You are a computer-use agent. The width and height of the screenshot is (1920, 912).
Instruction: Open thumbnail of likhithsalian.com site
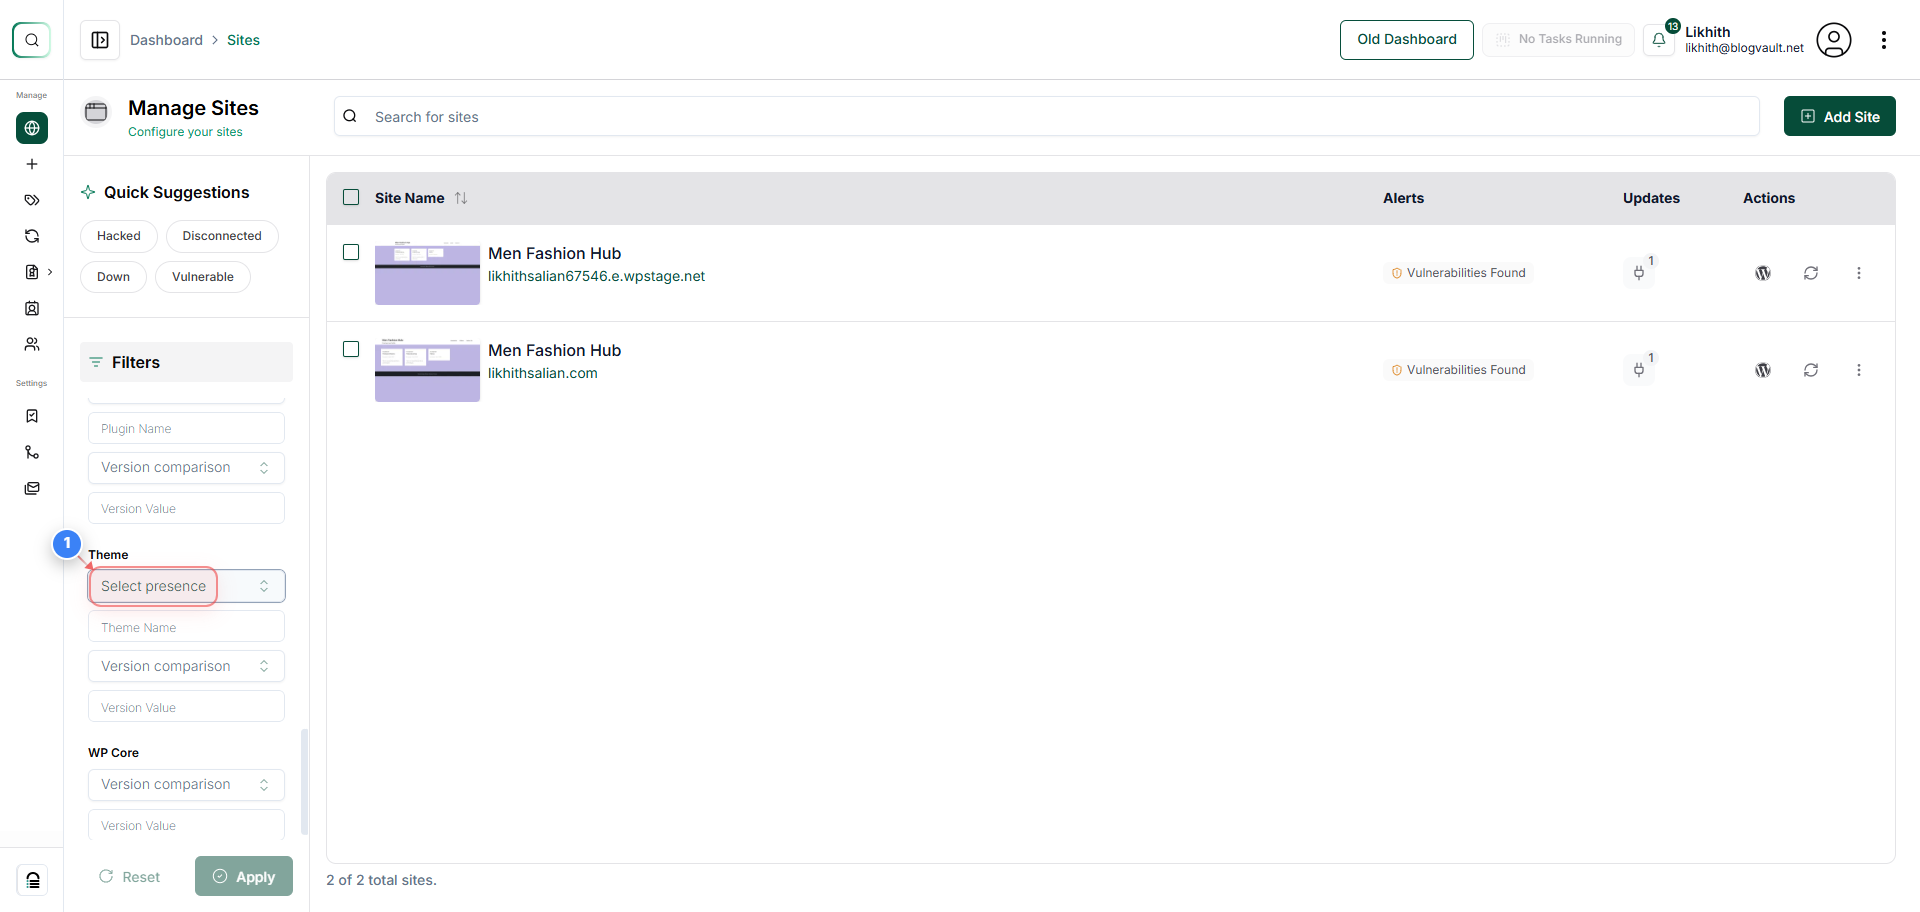(427, 369)
